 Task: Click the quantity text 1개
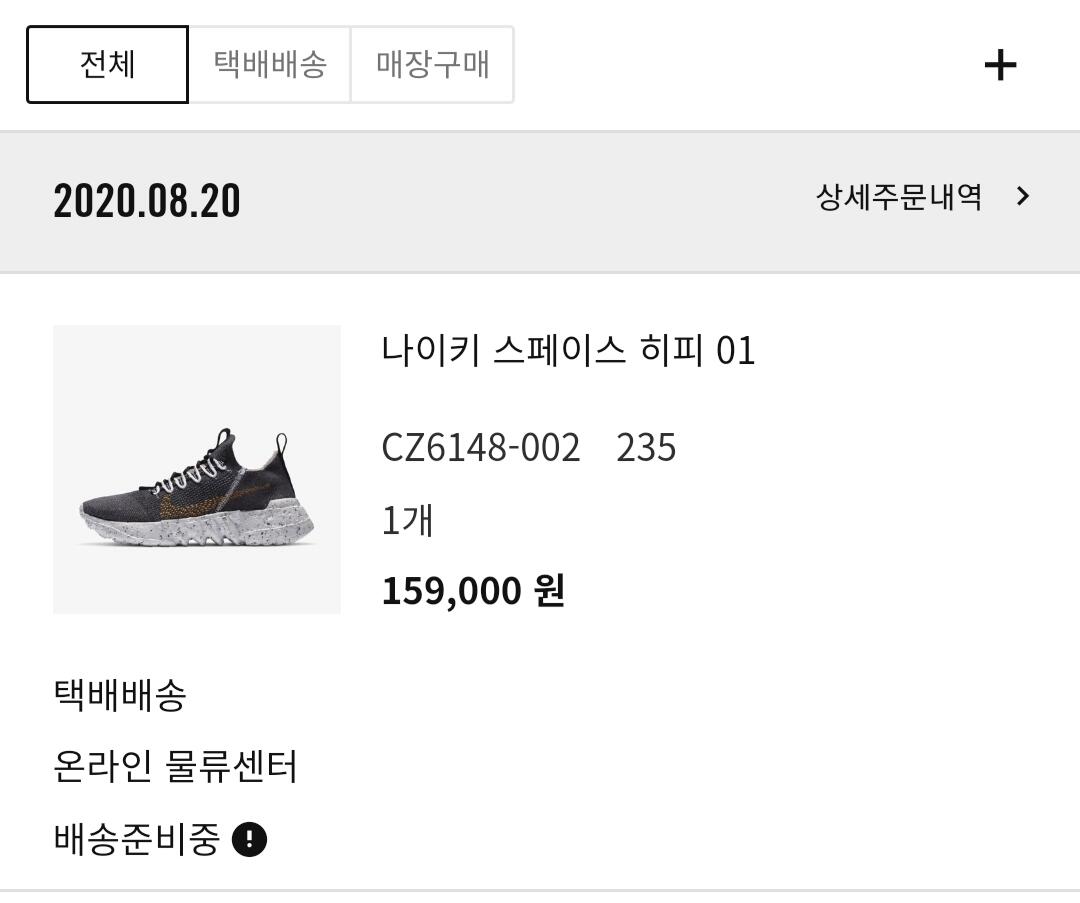pyautogui.click(x=407, y=521)
